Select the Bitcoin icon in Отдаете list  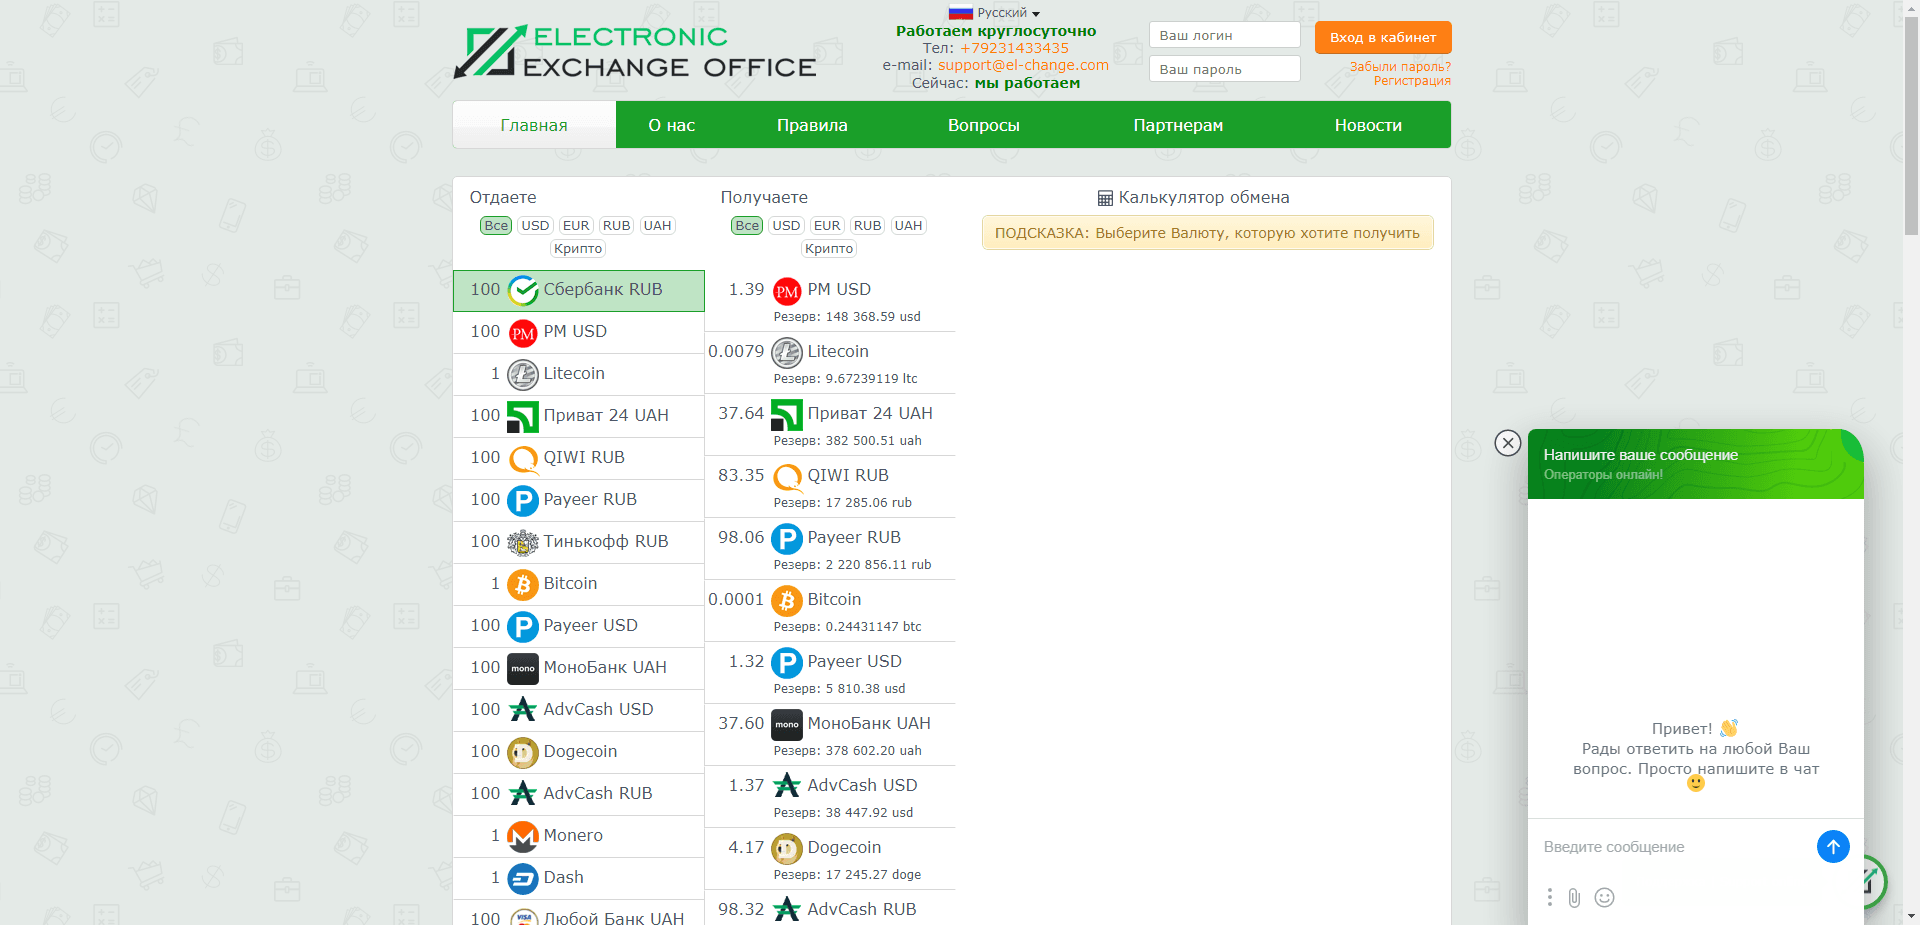pos(522,584)
